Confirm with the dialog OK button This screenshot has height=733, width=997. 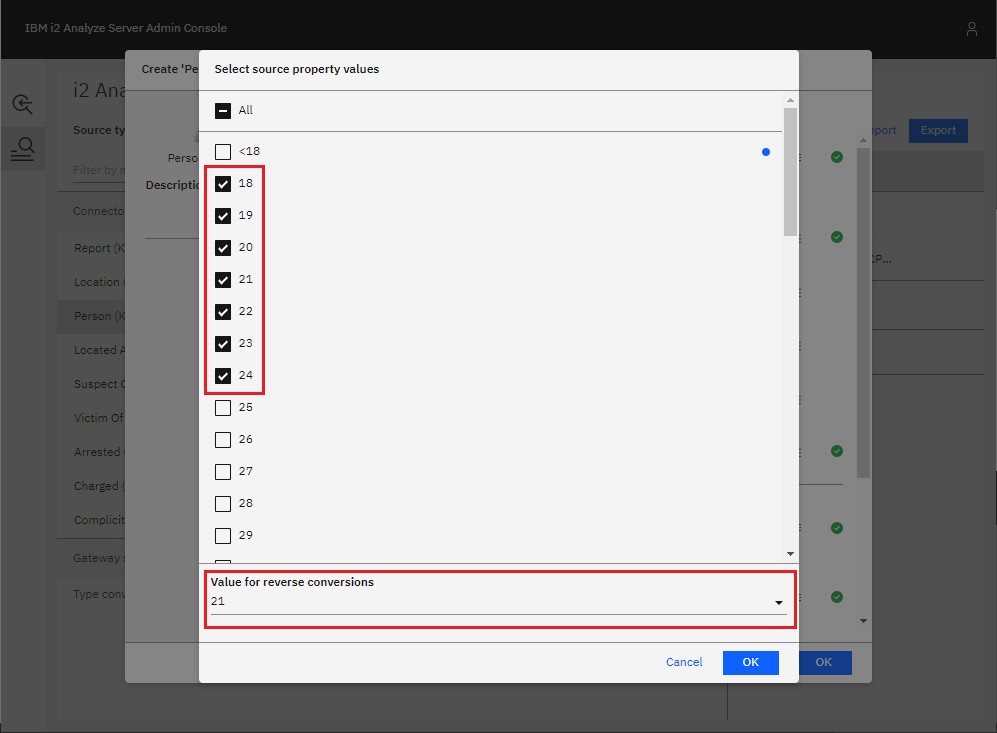[750, 662]
